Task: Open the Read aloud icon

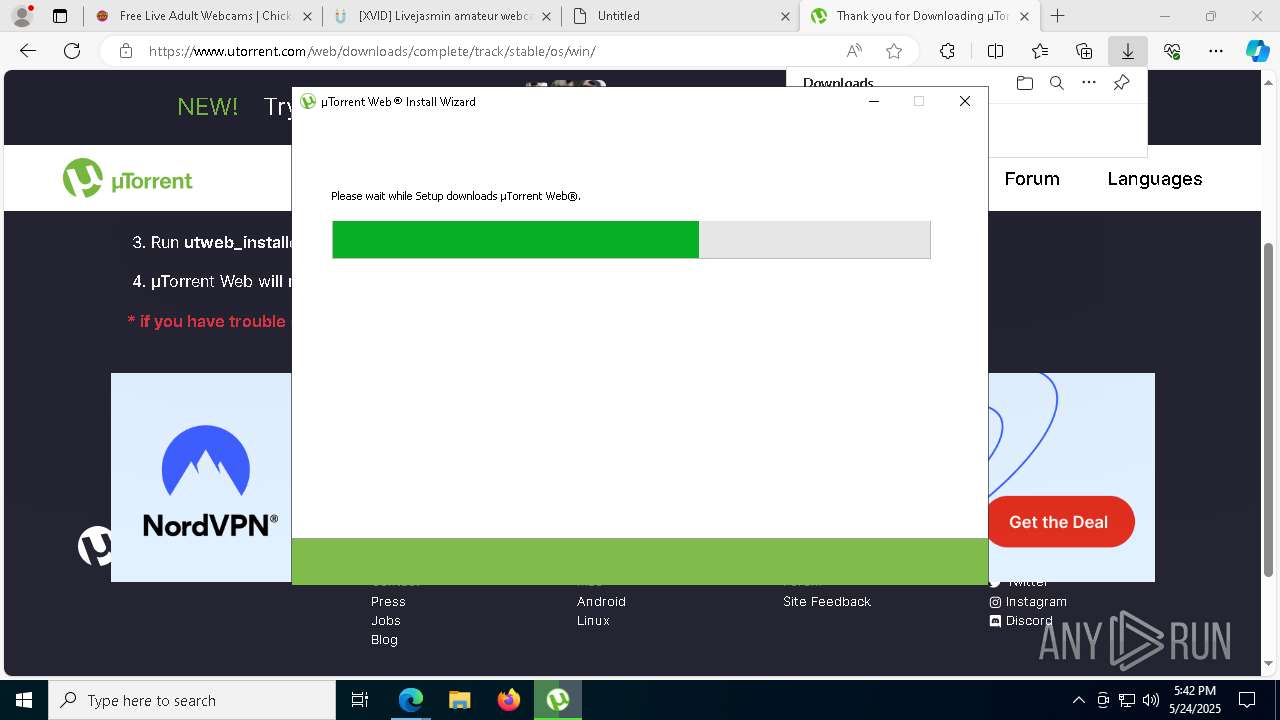Action: click(854, 51)
